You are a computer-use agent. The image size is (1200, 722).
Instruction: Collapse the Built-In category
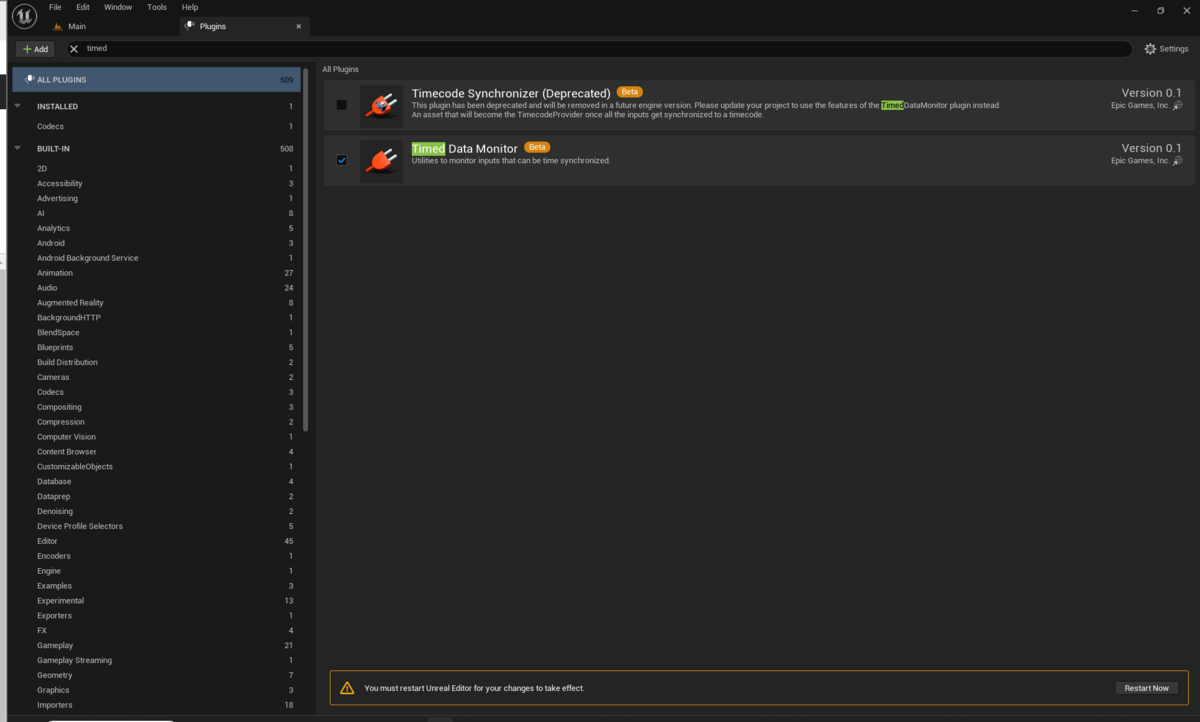[18, 149]
